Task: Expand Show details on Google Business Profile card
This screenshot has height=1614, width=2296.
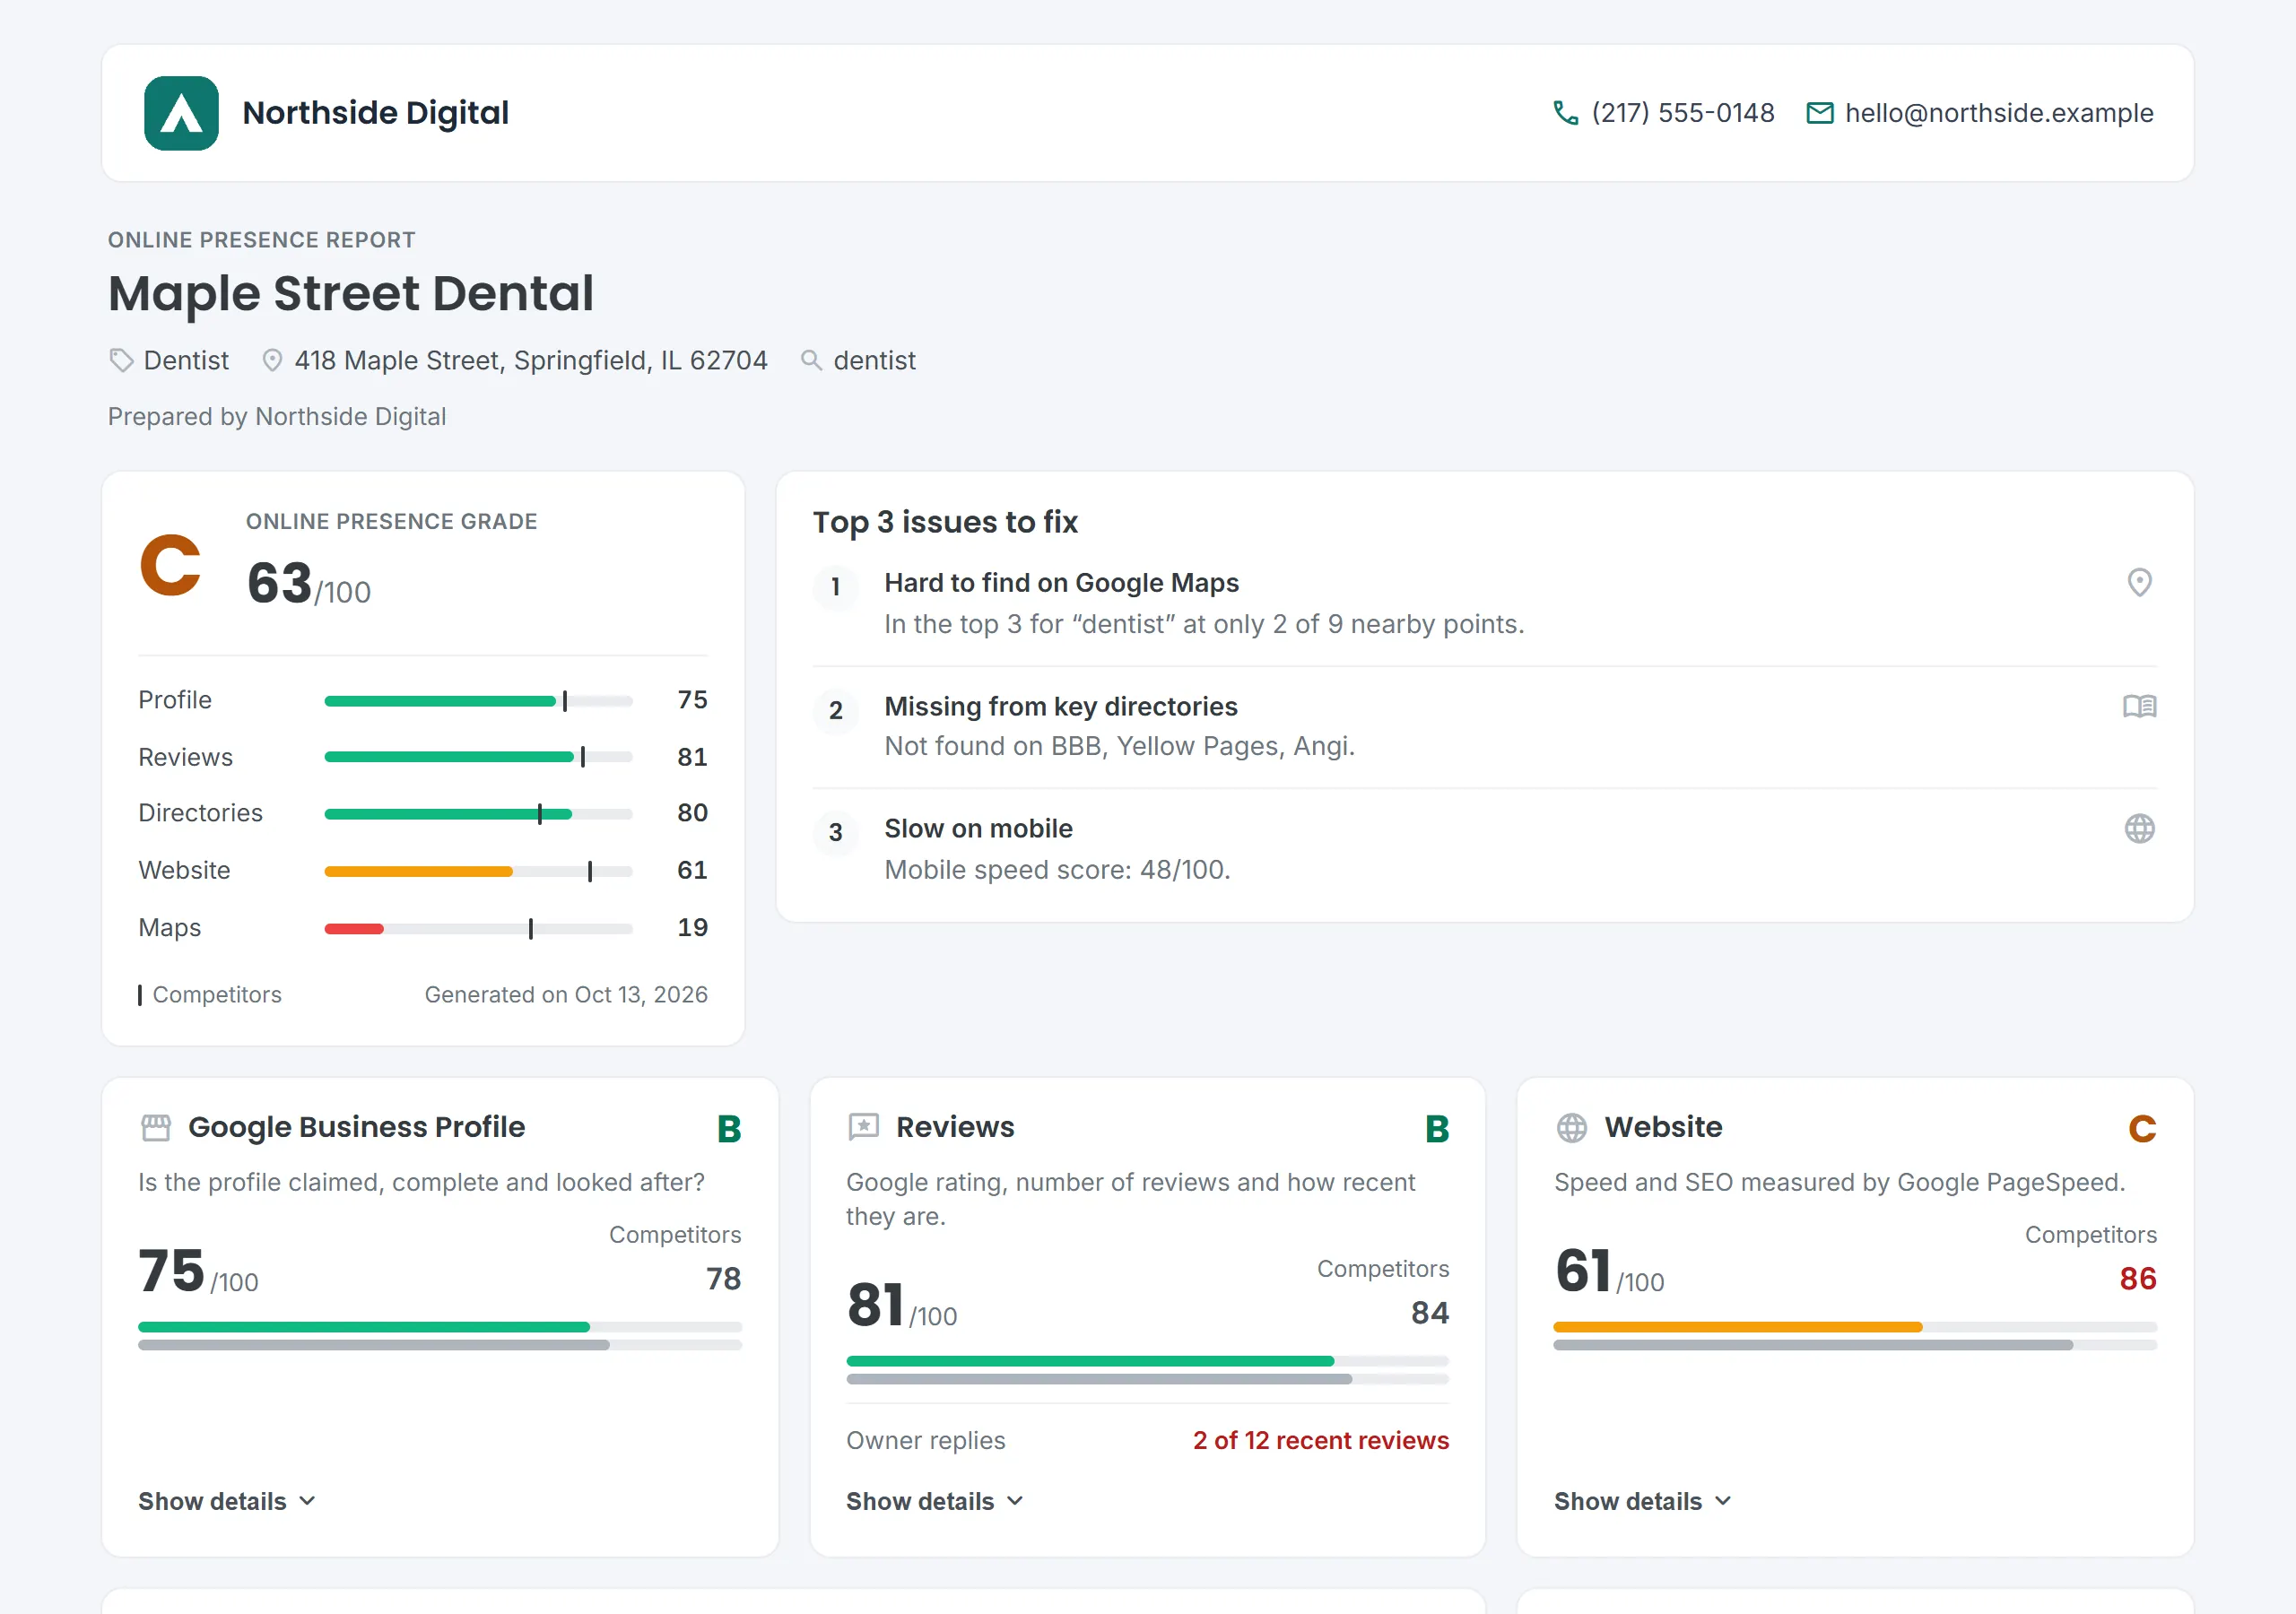Action: click(x=227, y=1501)
